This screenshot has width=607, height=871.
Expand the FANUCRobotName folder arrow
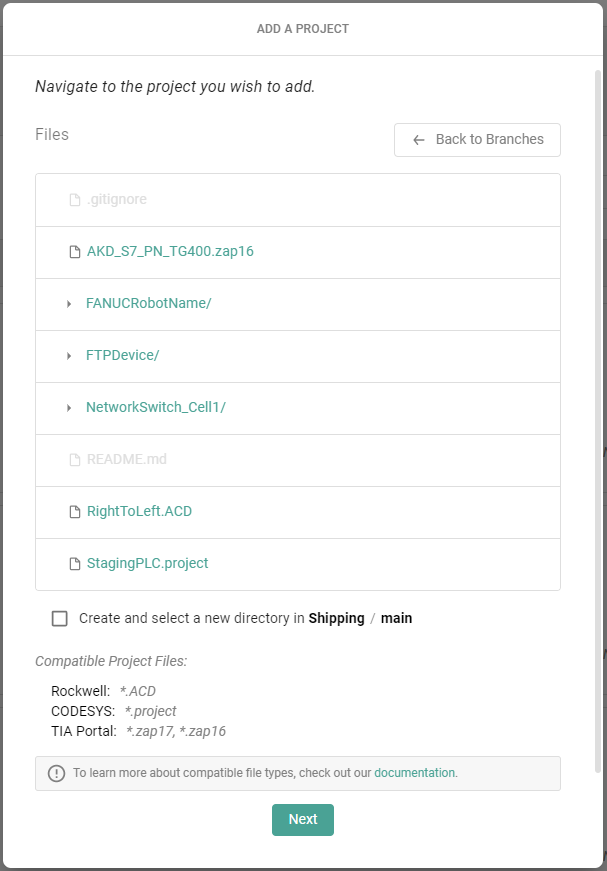point(69,304)
